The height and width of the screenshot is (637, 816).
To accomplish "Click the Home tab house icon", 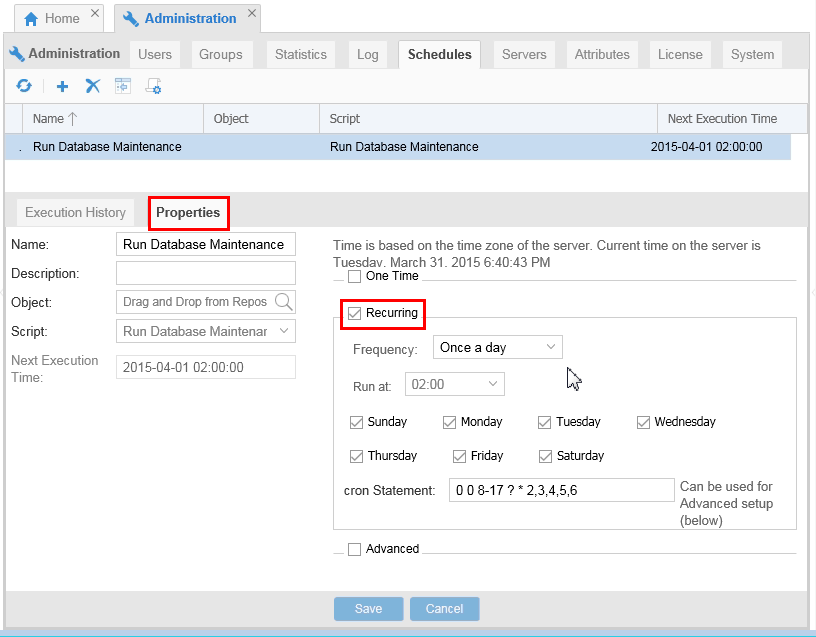I will [x=31, y=19].
